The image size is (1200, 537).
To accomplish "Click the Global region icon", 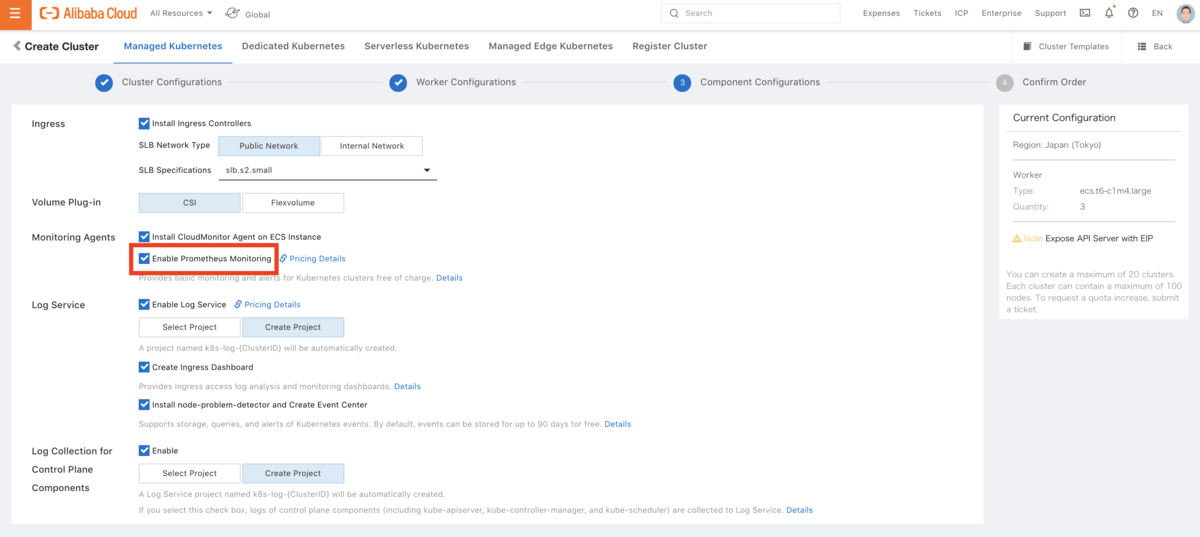I will coord(232,14).
